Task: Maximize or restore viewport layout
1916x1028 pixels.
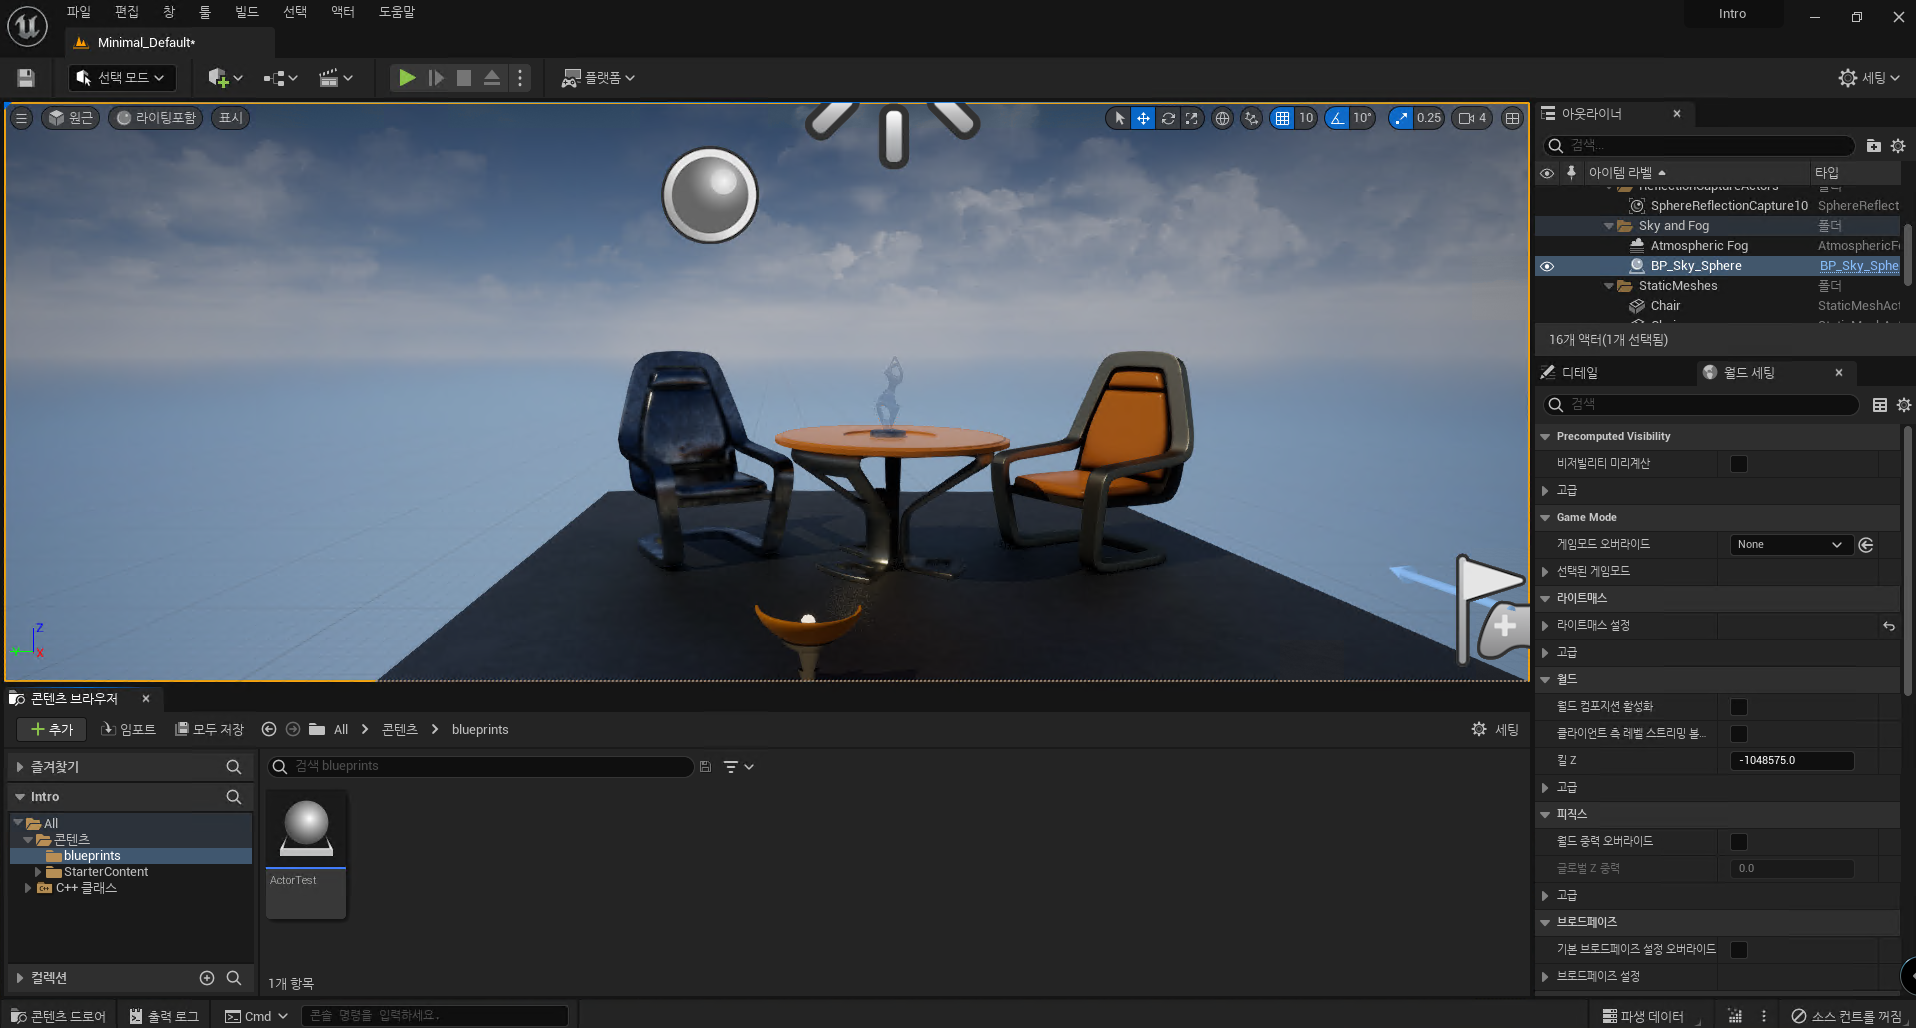Action: [x=1512, y=118]
